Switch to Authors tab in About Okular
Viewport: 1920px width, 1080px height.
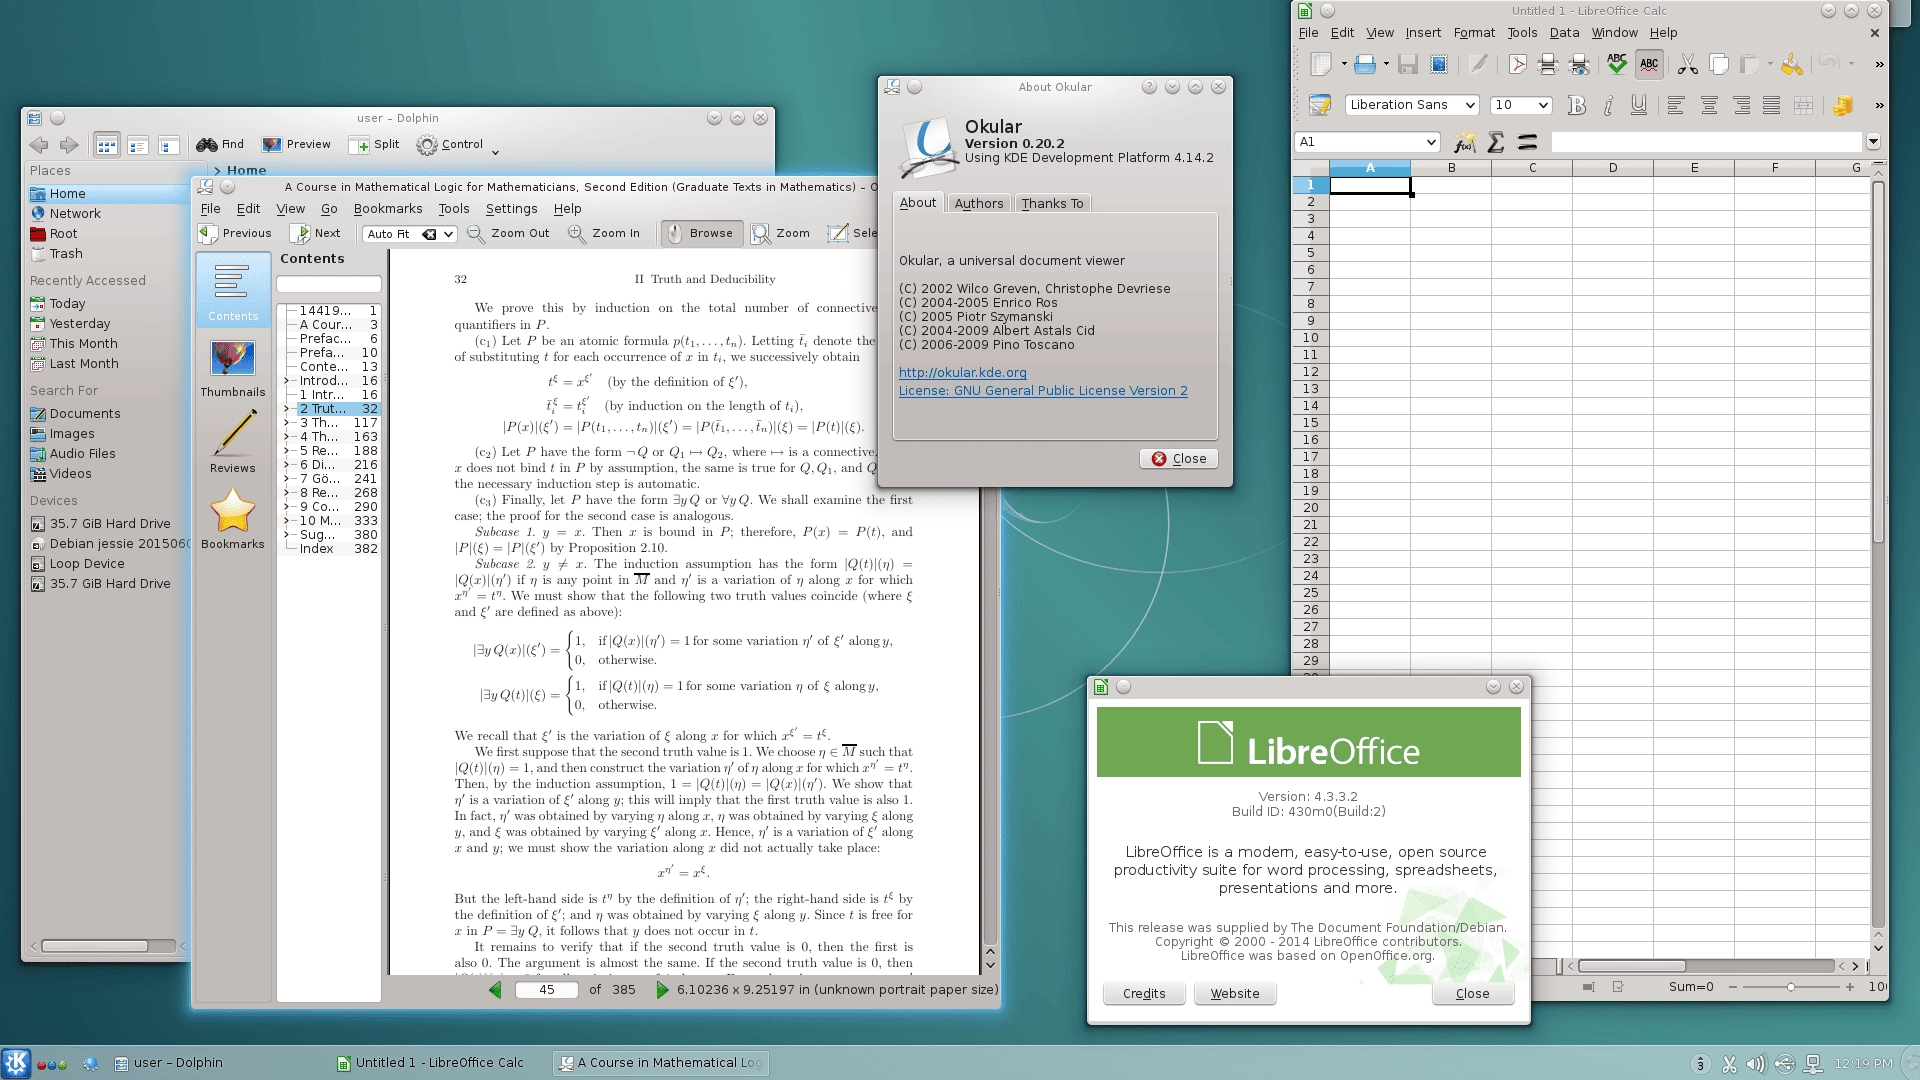pyautogui.click(x=978, y=203)
